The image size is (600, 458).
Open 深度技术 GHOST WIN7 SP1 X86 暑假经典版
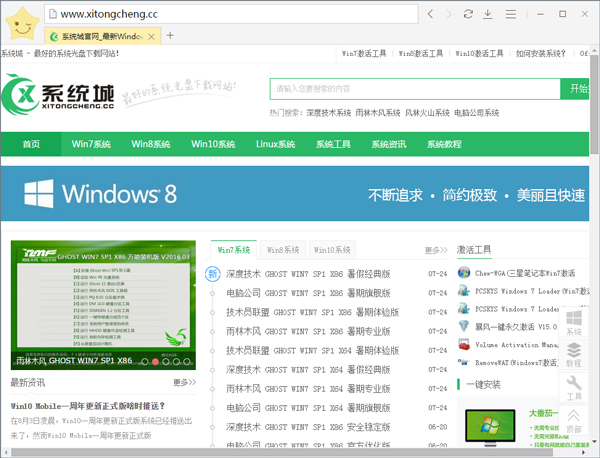coord(308,274)
